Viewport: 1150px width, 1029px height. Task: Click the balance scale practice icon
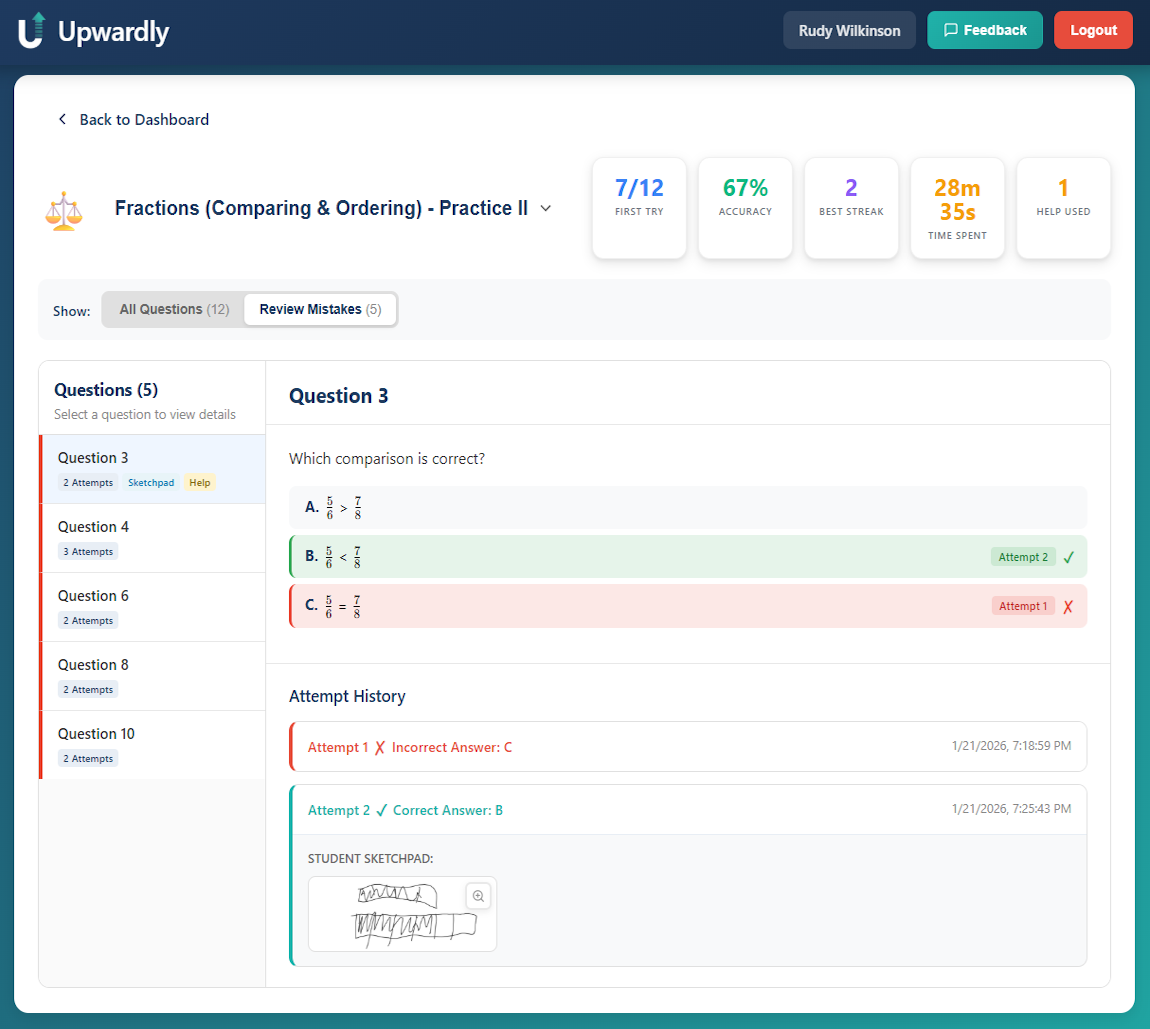pyautogui.click(x=63, y=211)
